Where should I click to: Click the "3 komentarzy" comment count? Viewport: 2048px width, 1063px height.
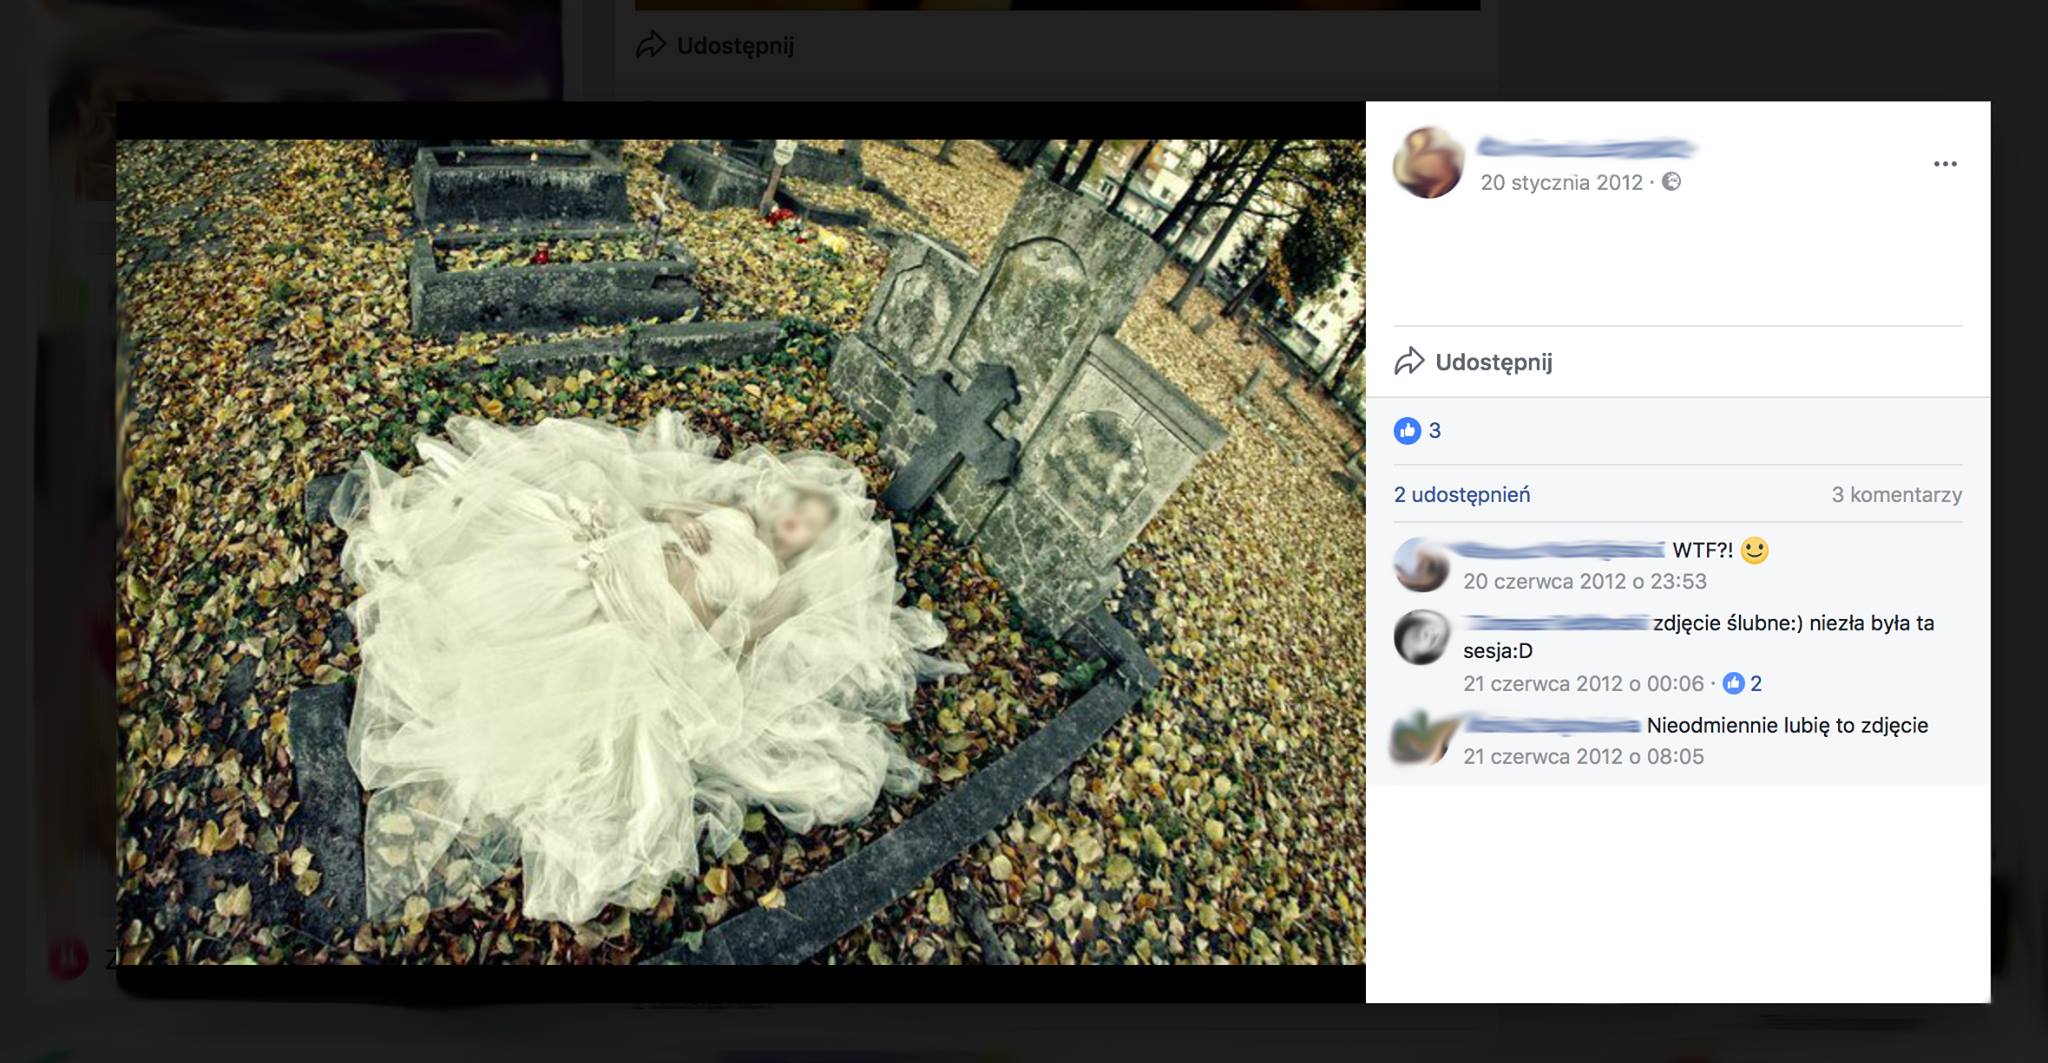pyautogui.click(x=1896, y=495)
